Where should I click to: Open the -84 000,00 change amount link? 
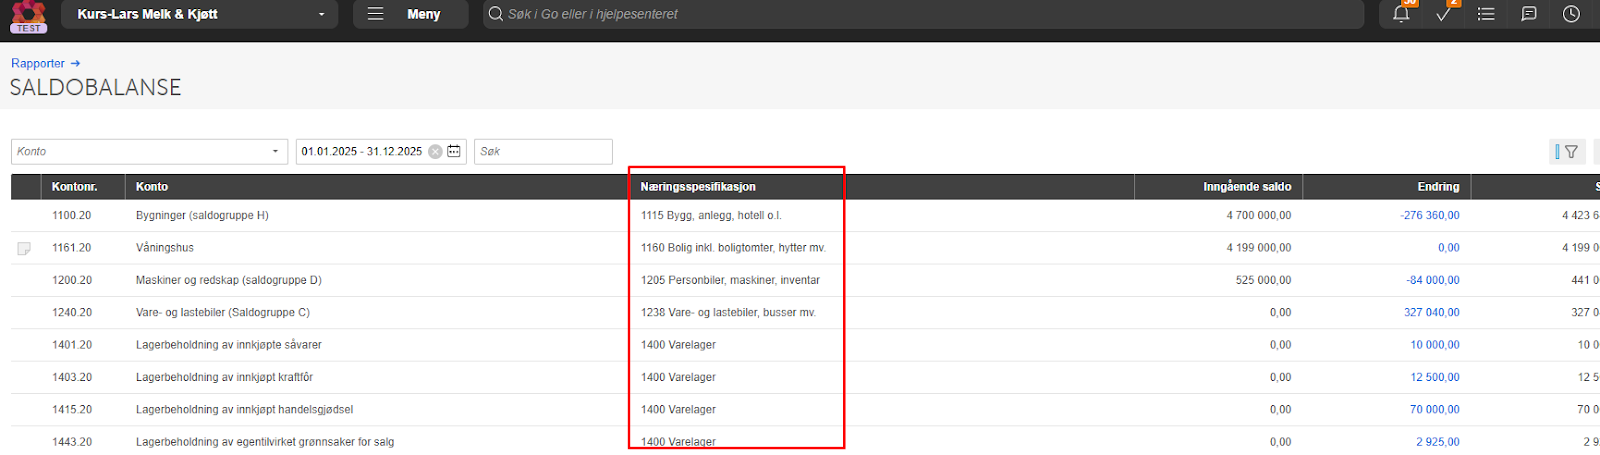click(x=1433, y=280)
